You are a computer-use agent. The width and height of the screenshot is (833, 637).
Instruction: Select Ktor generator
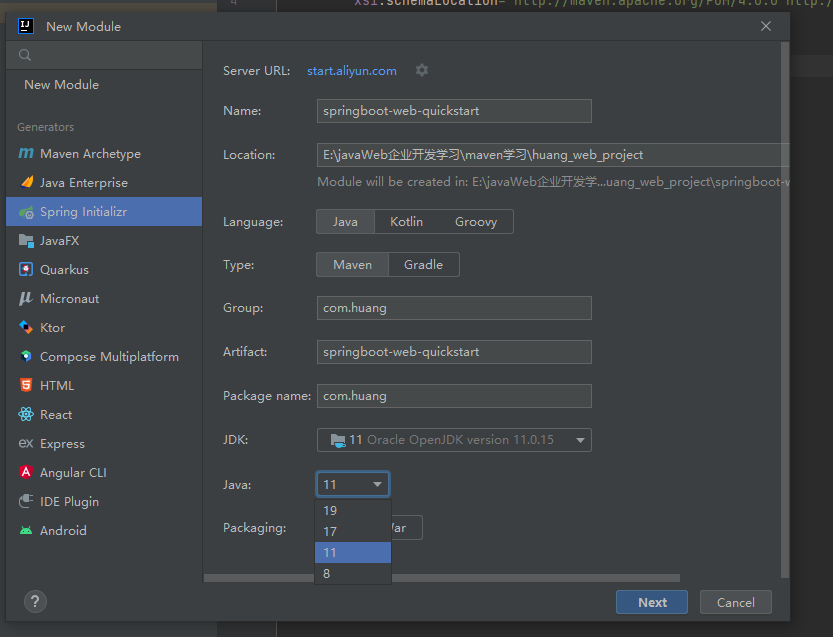tap(104, 327)
